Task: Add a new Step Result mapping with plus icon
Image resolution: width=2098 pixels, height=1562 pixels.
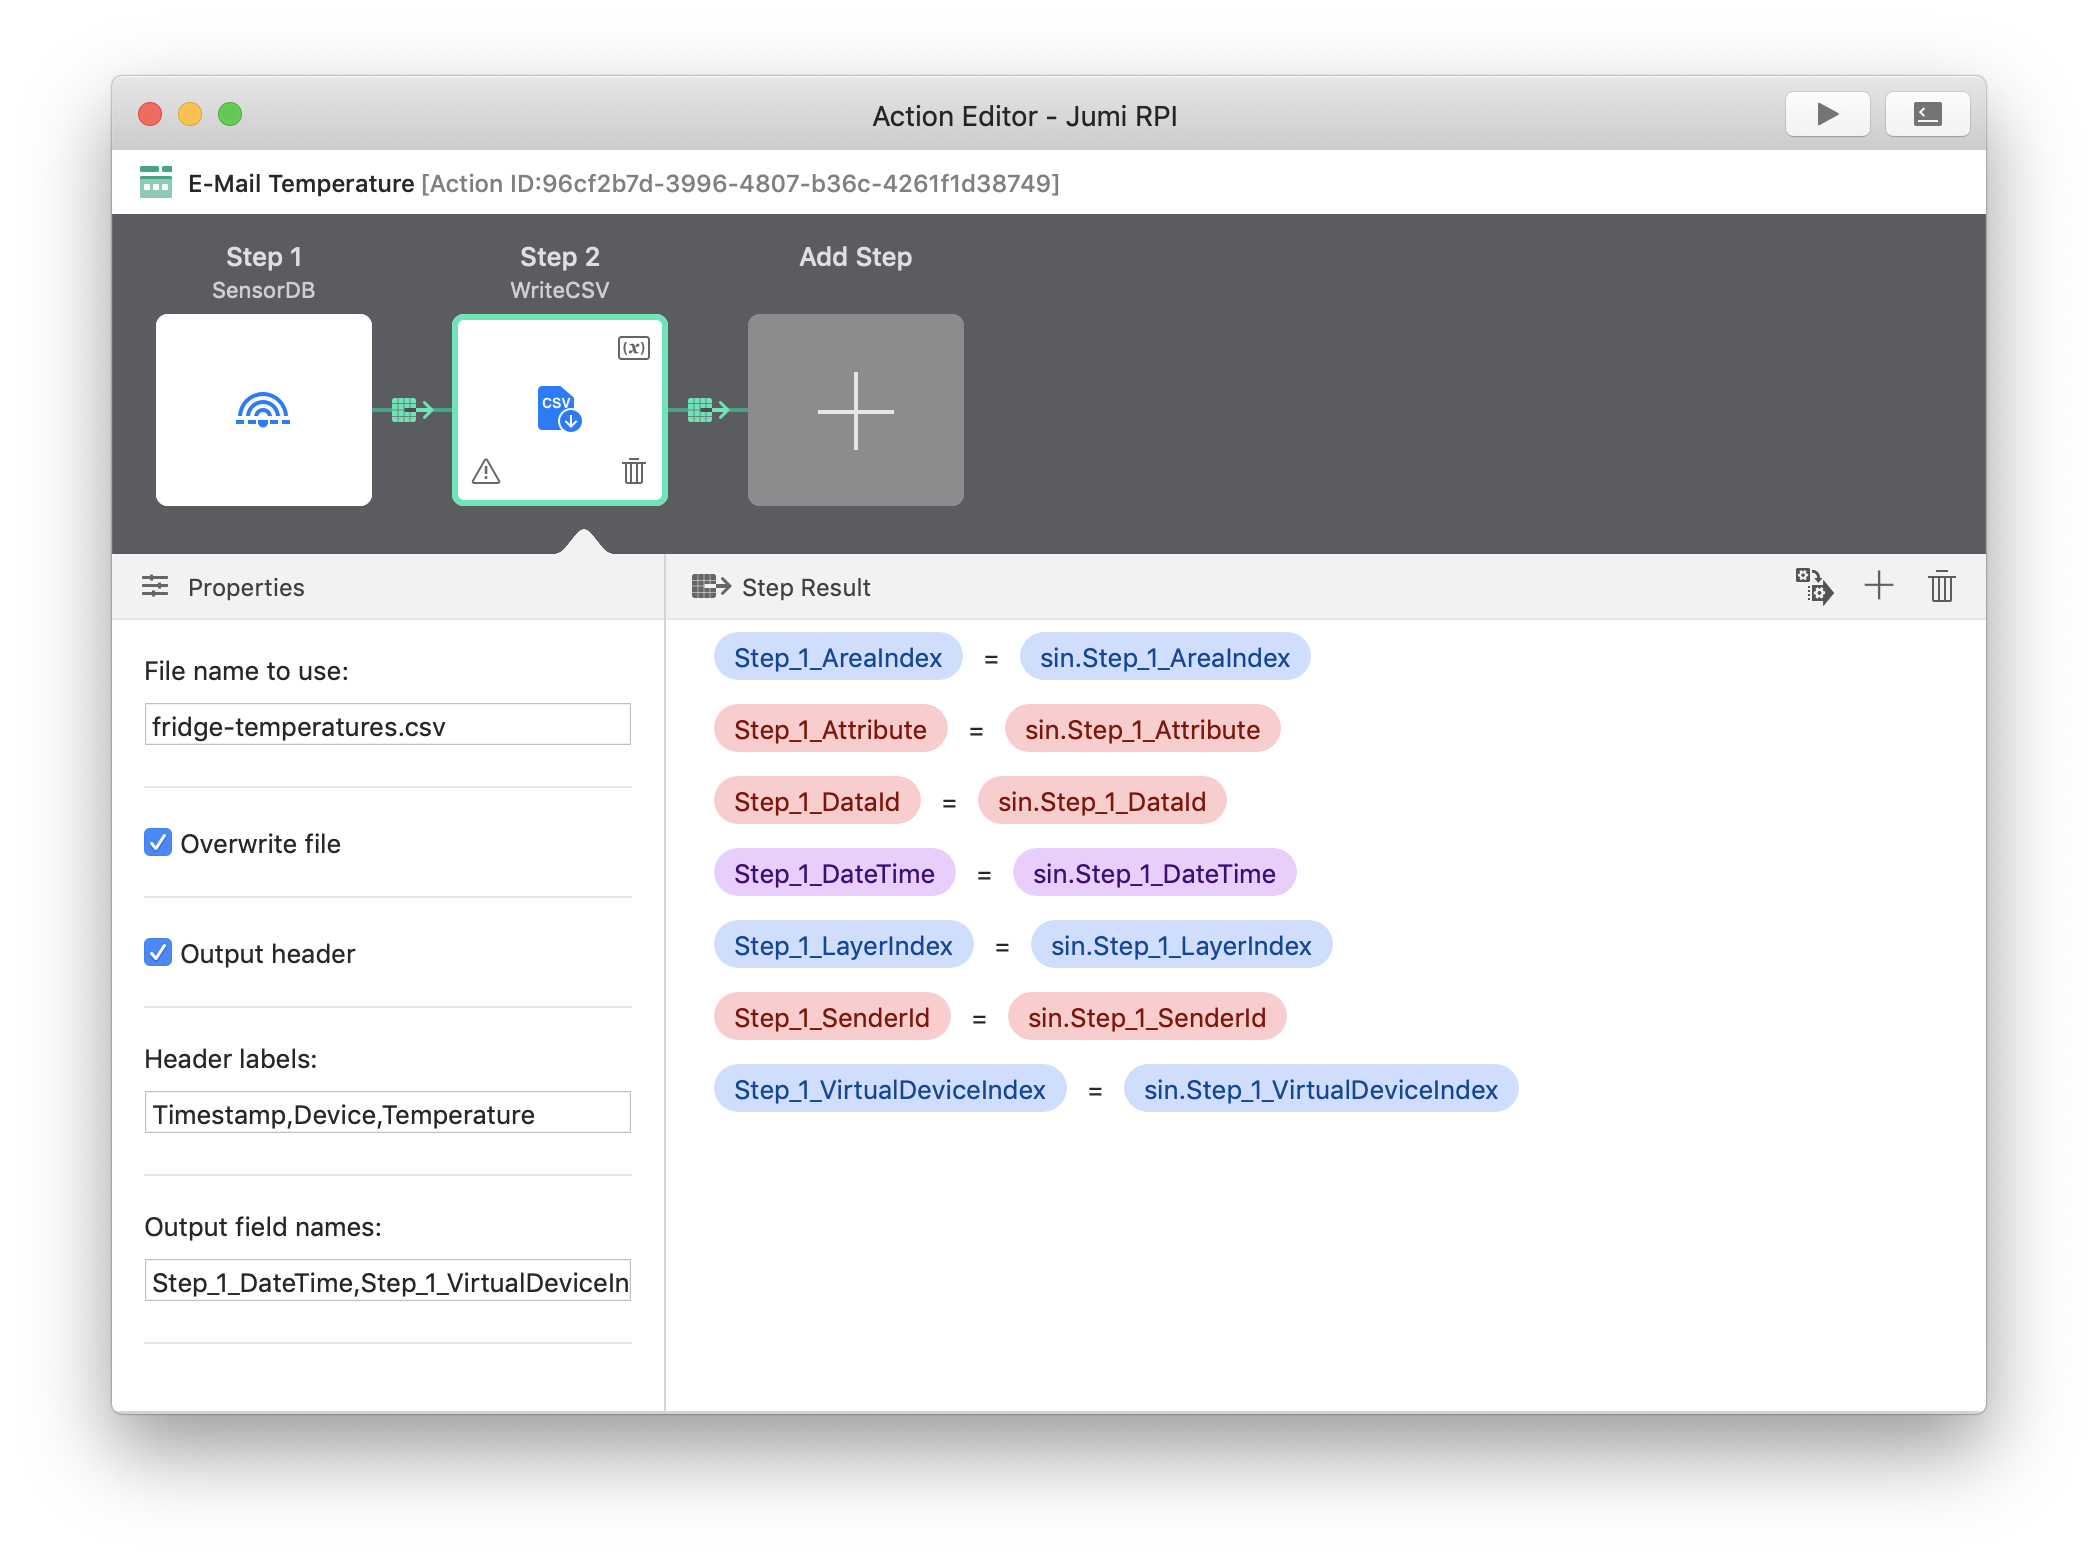Action: (x=1879, y=586)
